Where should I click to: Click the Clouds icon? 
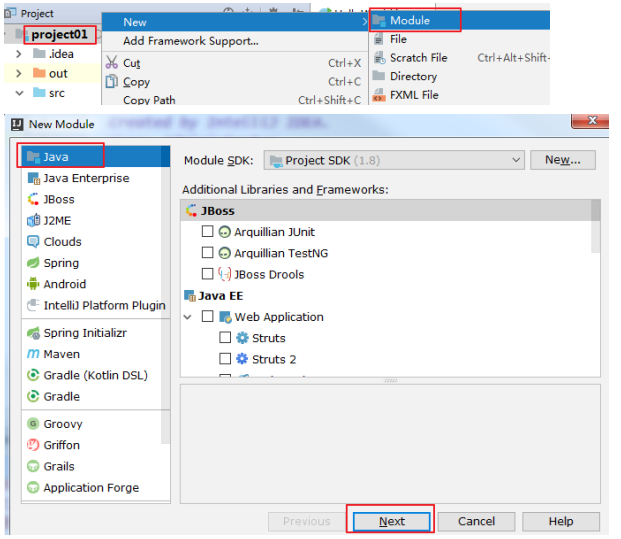pyautogui.click(x=33, y=242)
